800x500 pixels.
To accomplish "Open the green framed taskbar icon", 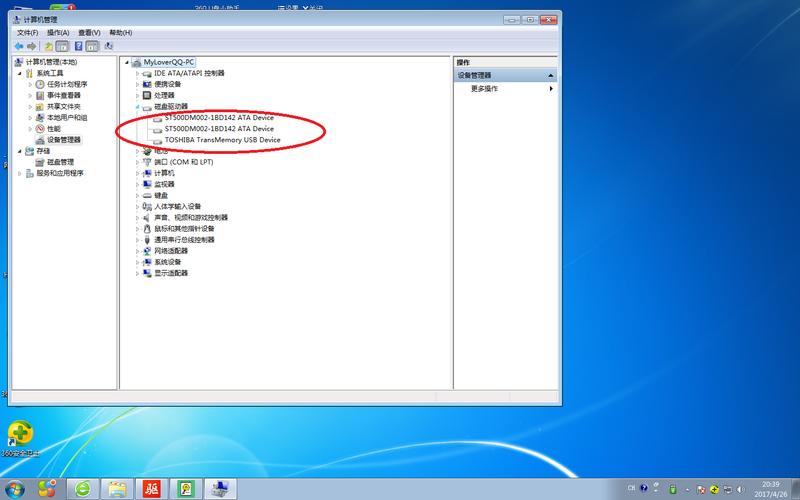I will click(x=186, y=489).
